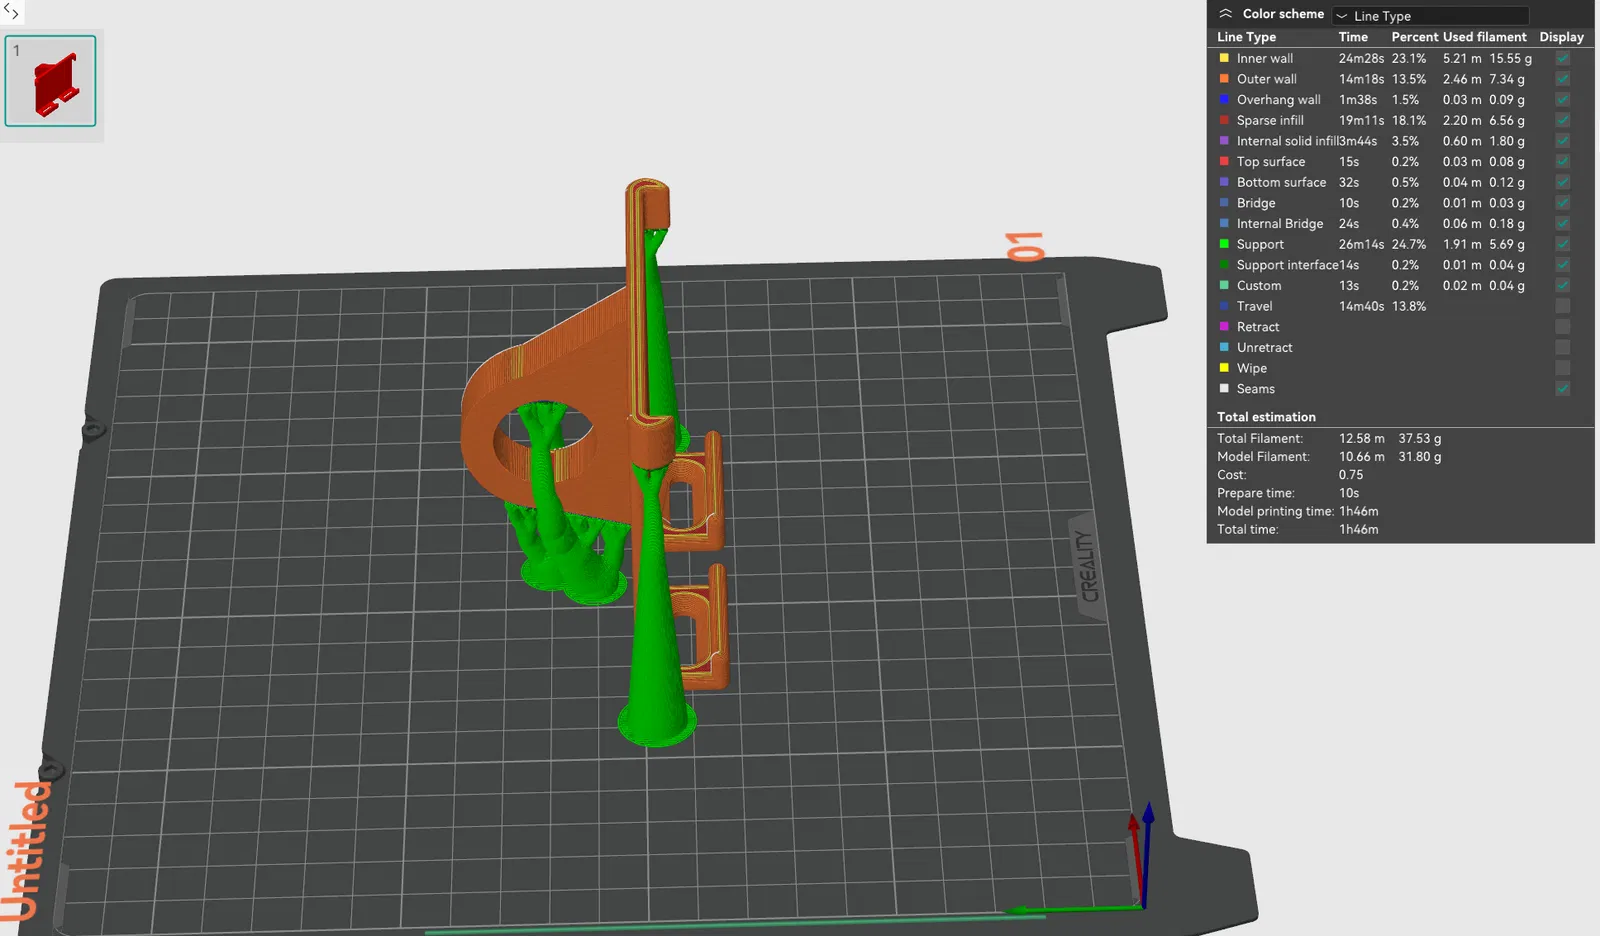Click the Total Filament weight "37.53 g"
The image size is (1600, 936).
pyautogui.click(x=1420, y=439)
